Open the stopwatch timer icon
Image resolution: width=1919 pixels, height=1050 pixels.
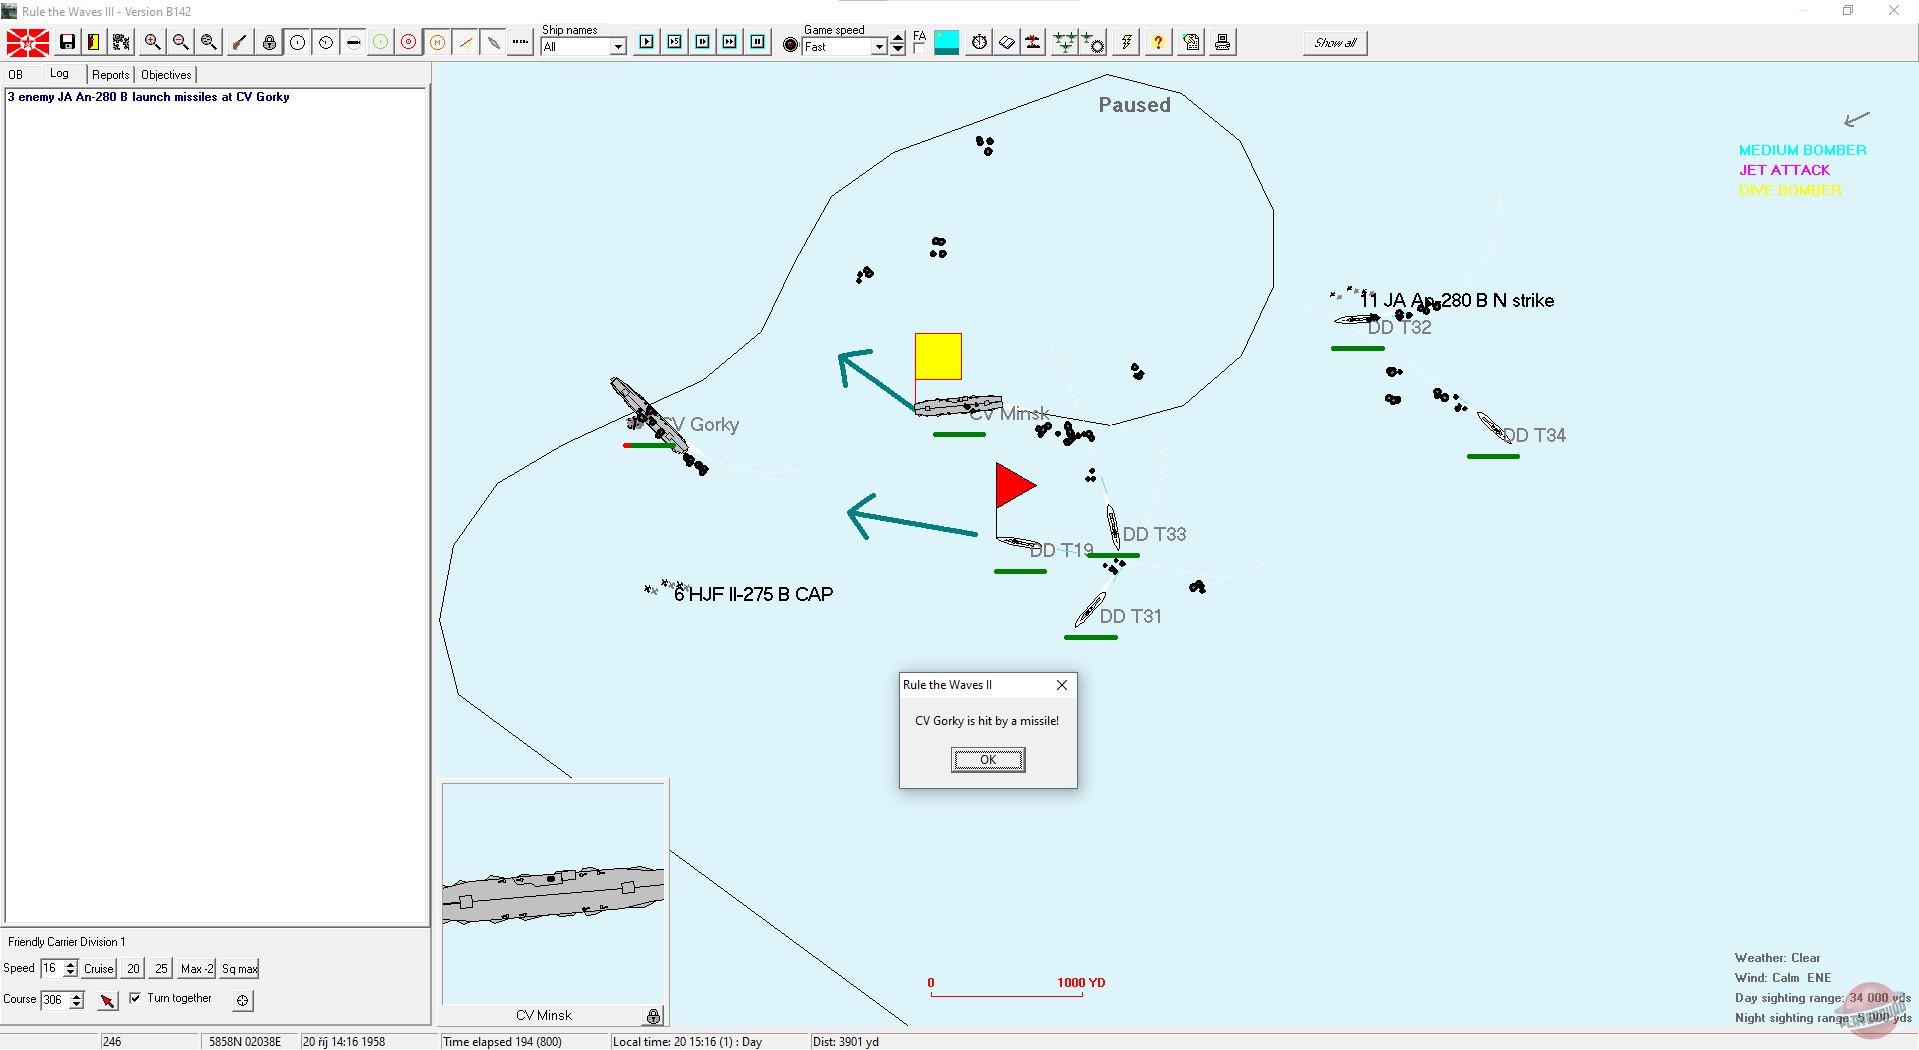click(979, 42)
